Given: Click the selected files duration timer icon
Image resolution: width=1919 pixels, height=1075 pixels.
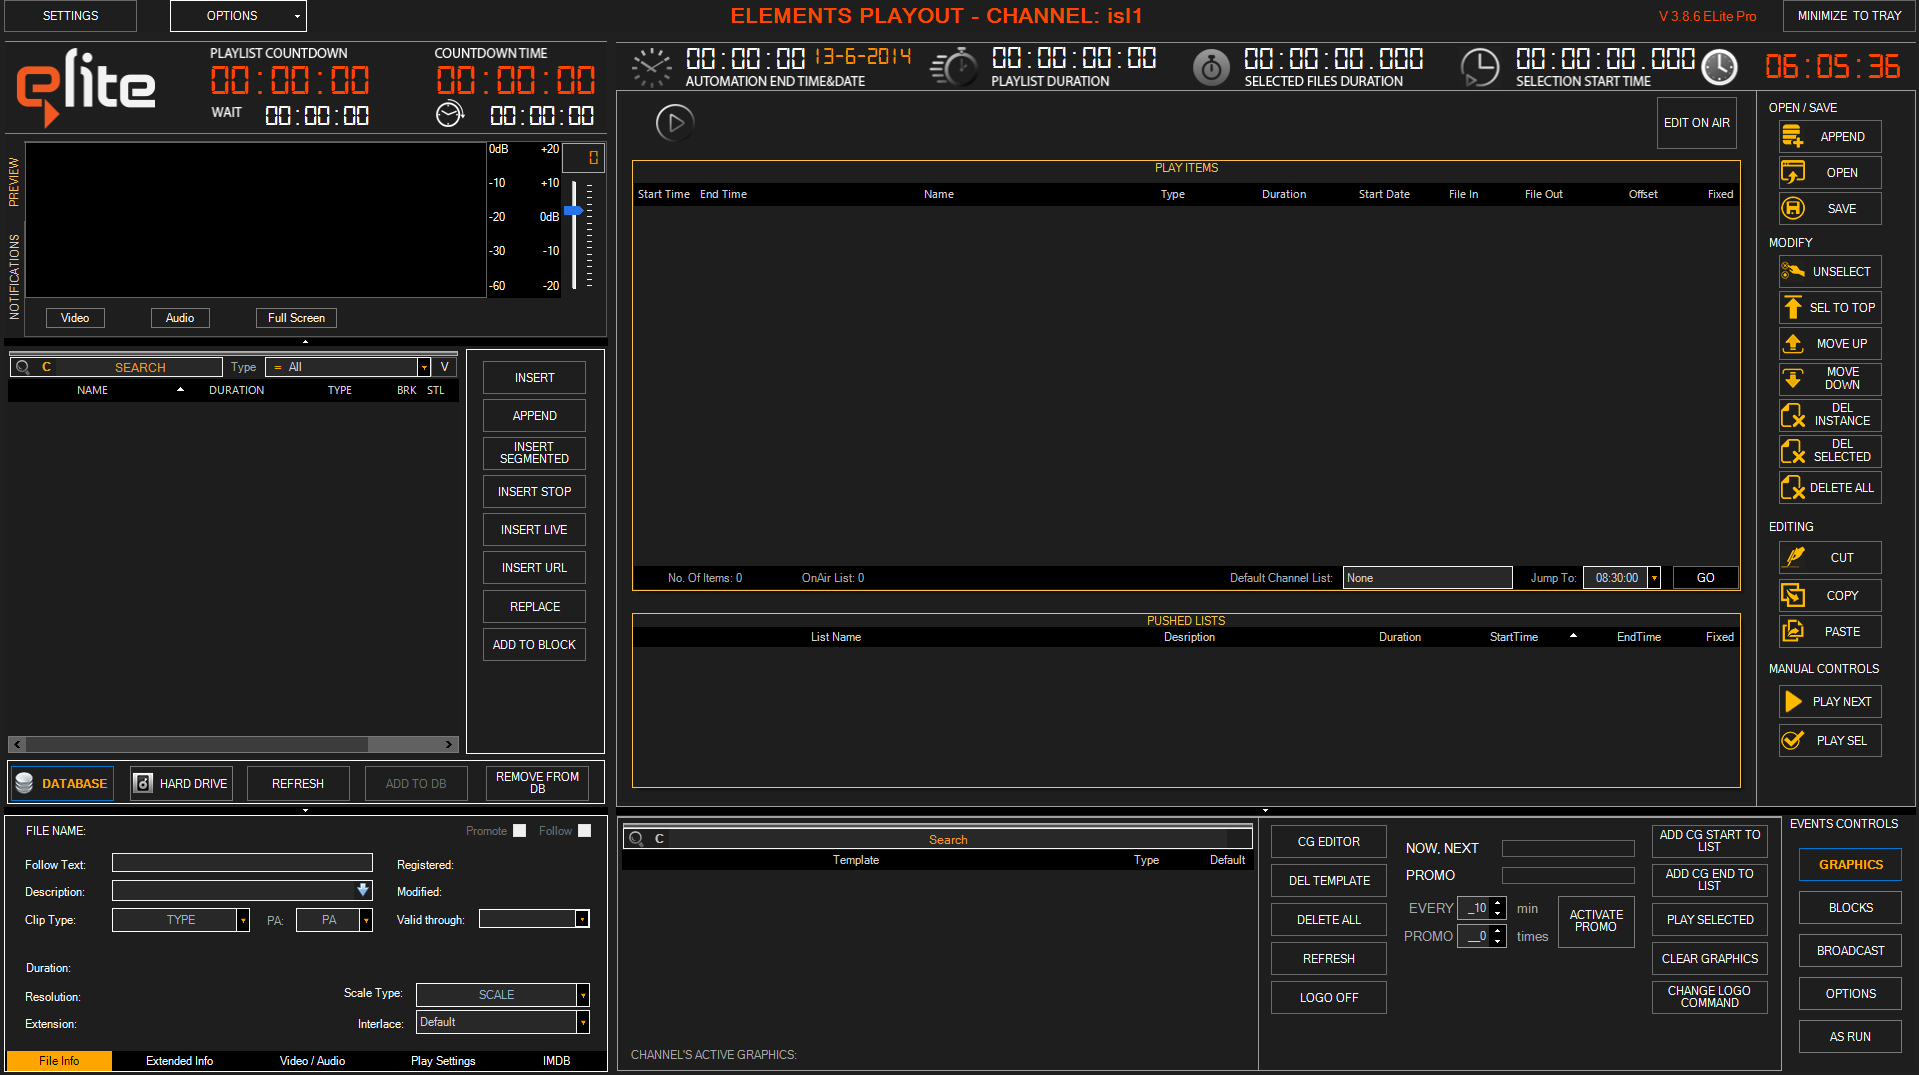Looking at the screenshot, I should click(1211, 67).
